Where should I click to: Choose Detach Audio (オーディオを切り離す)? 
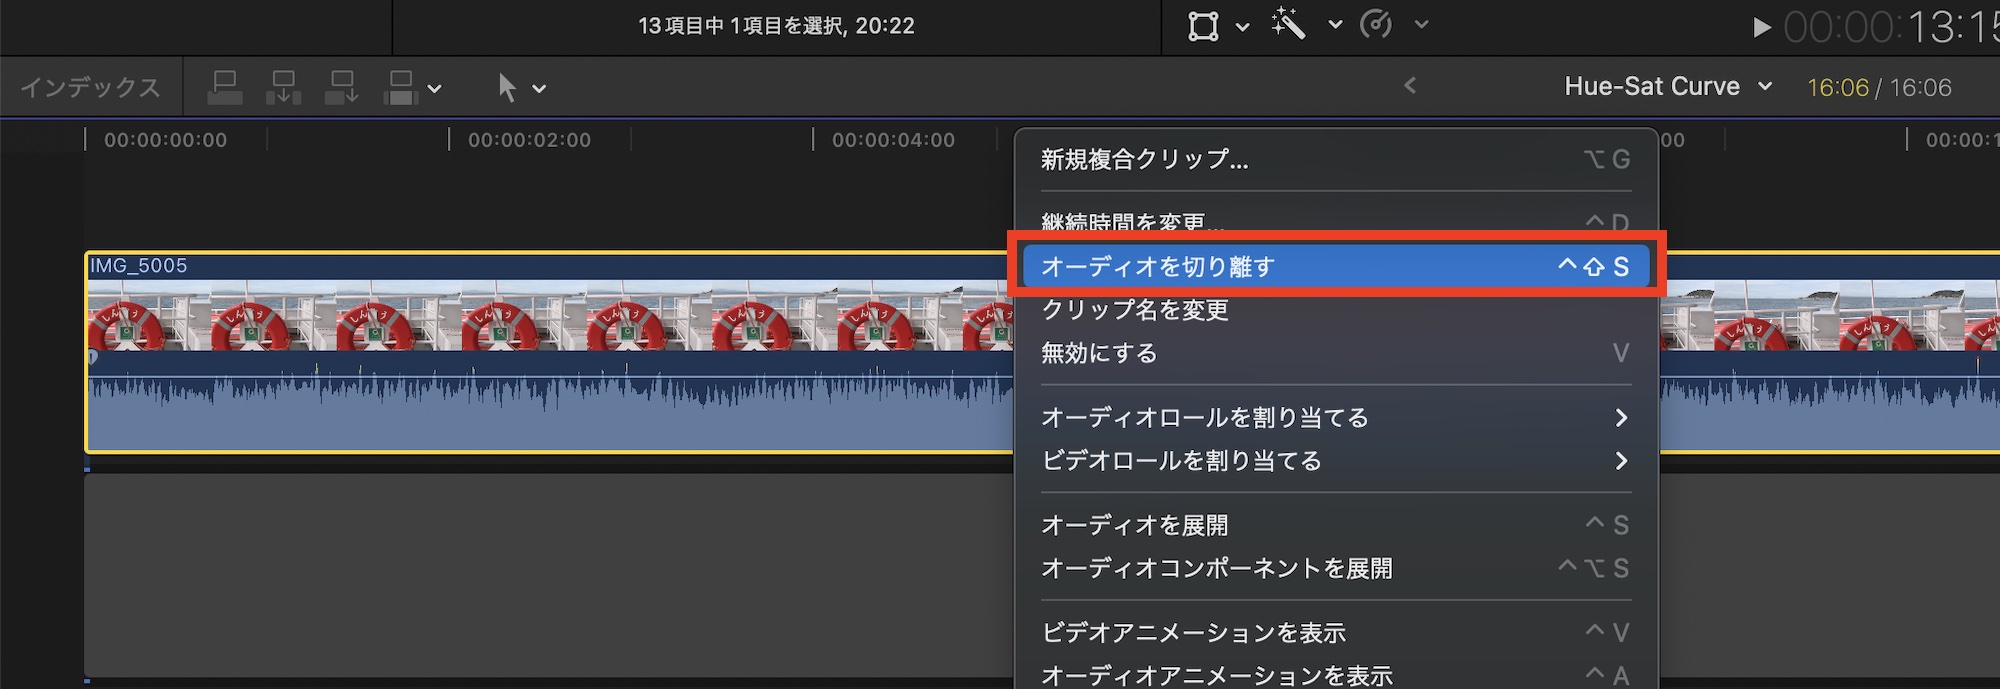[x=1336, y=266]
